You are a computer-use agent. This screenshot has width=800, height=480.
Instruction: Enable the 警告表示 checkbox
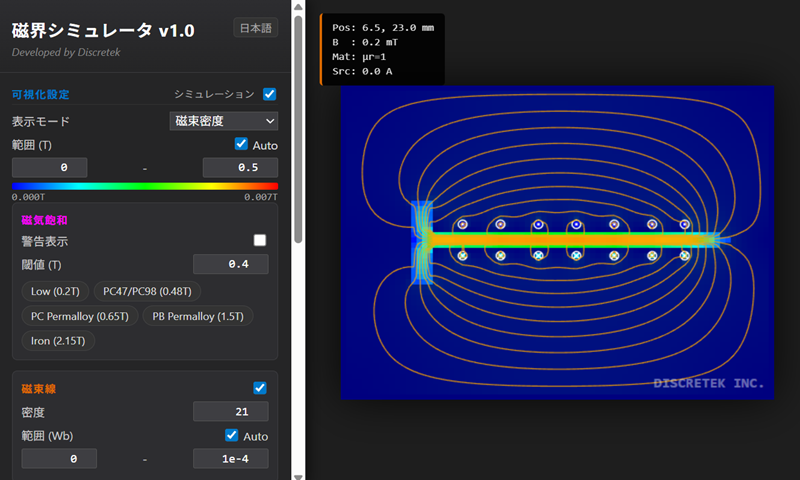click(x=260, y=240)
